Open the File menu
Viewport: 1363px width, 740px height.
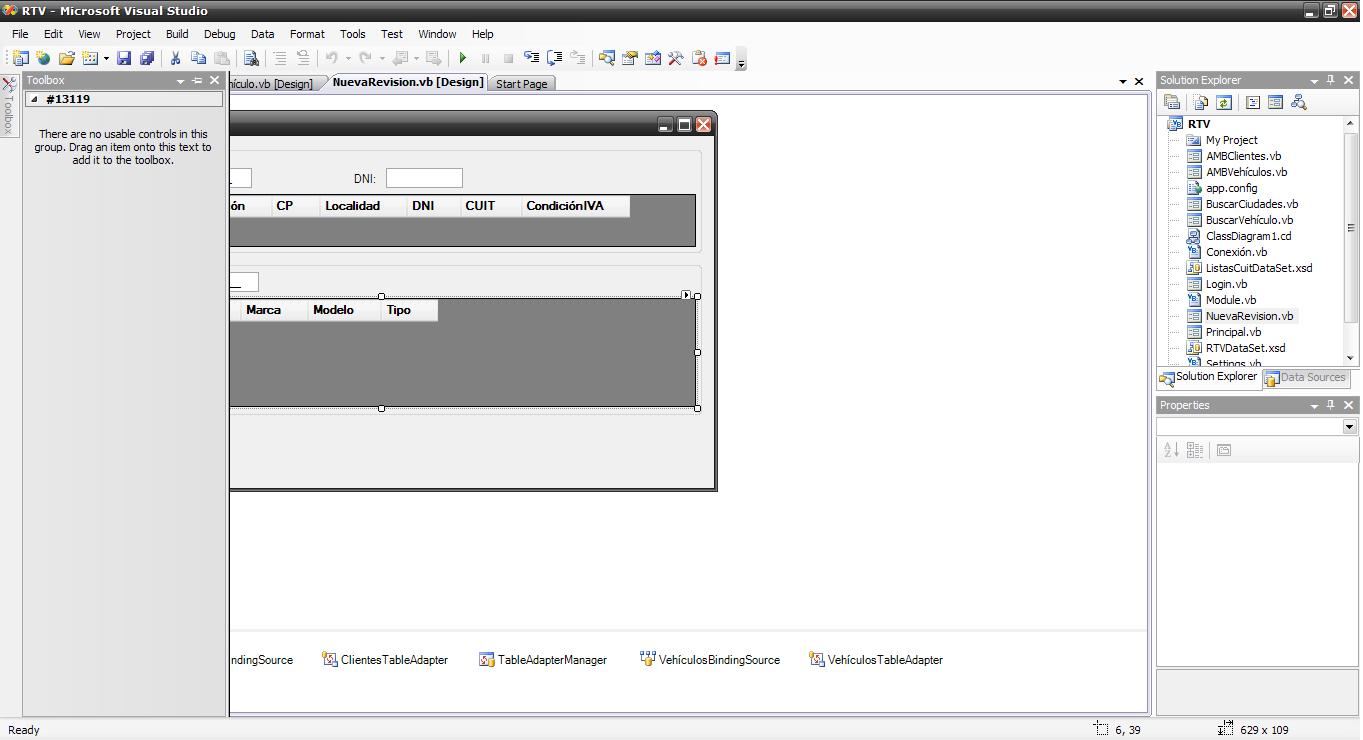click(20, 34)
